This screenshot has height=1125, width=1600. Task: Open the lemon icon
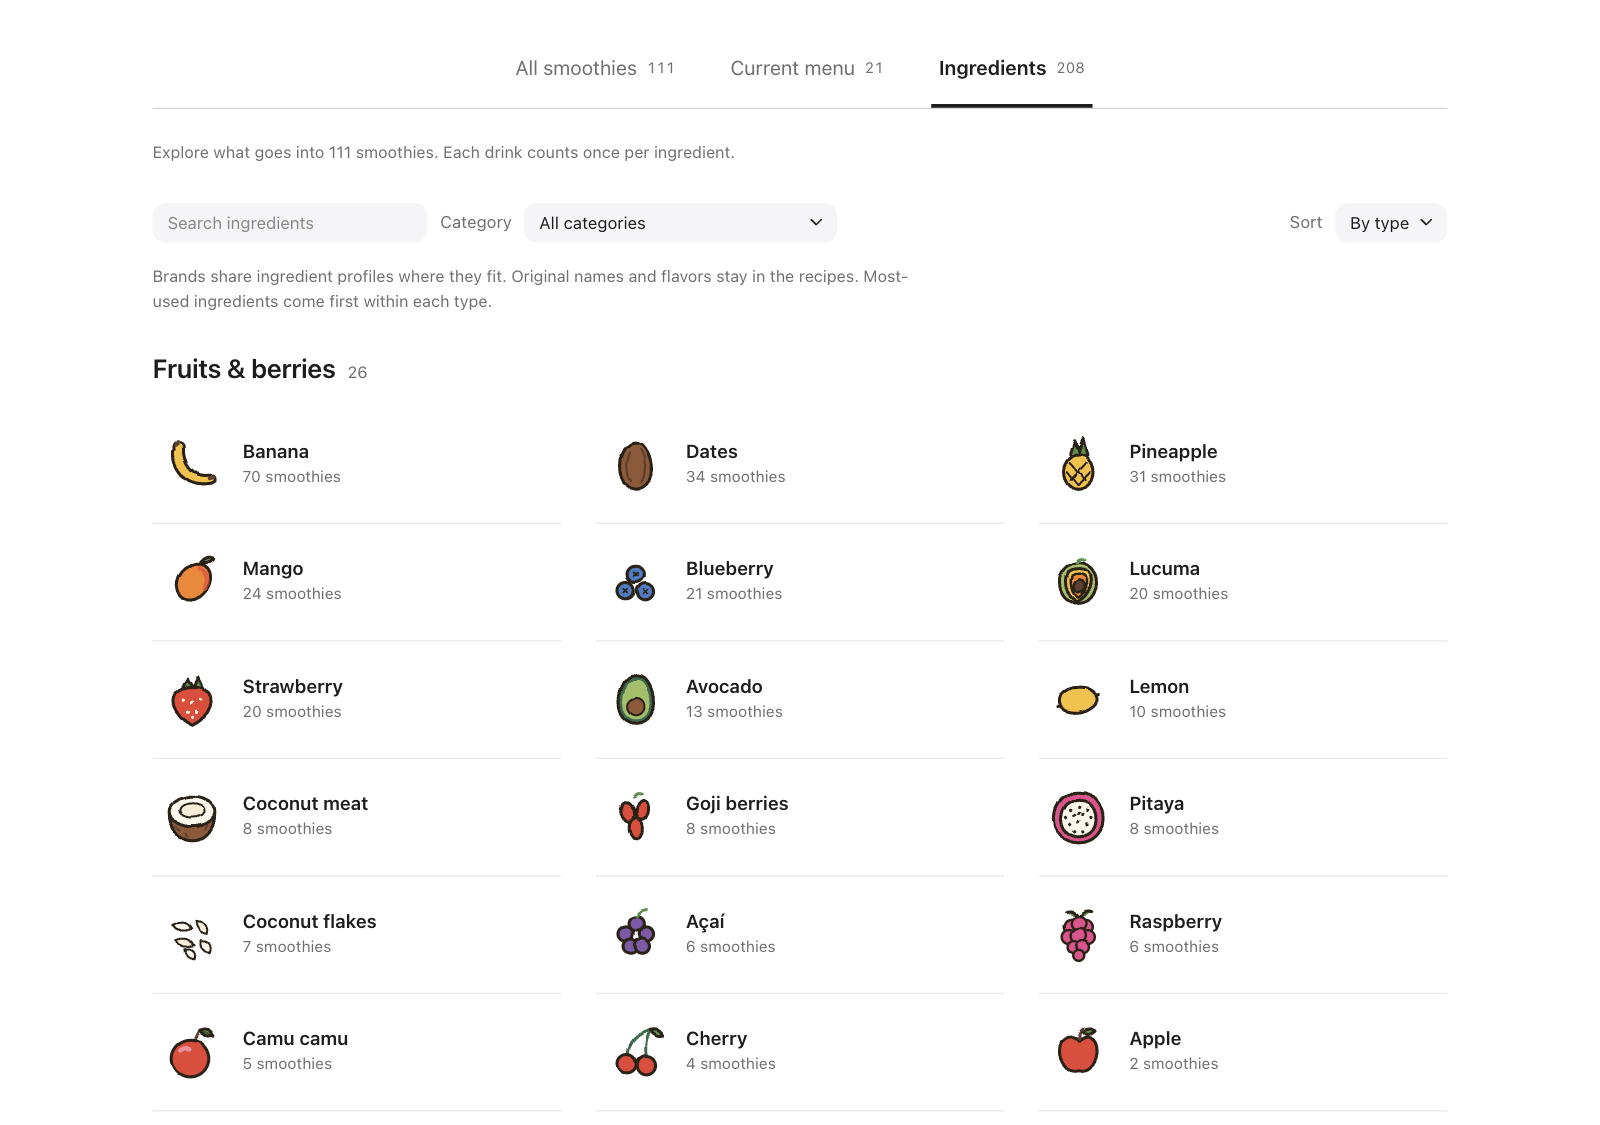pyautogui.click(x=1079, y=699)
